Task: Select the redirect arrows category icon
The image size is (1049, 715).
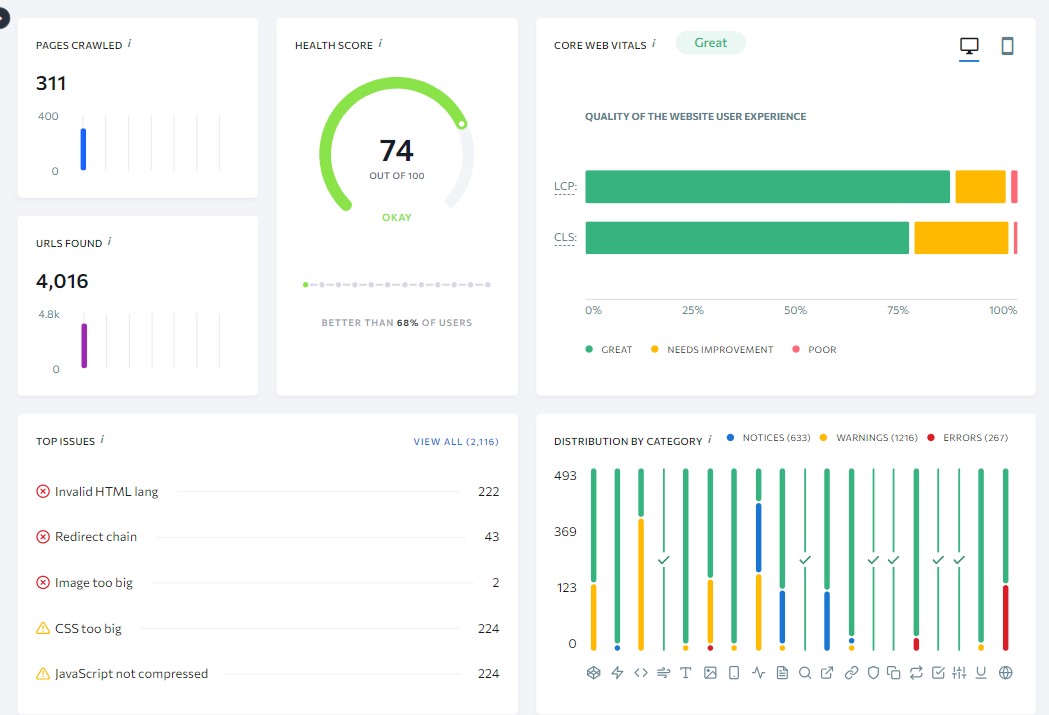Action: tap(916, 673)
